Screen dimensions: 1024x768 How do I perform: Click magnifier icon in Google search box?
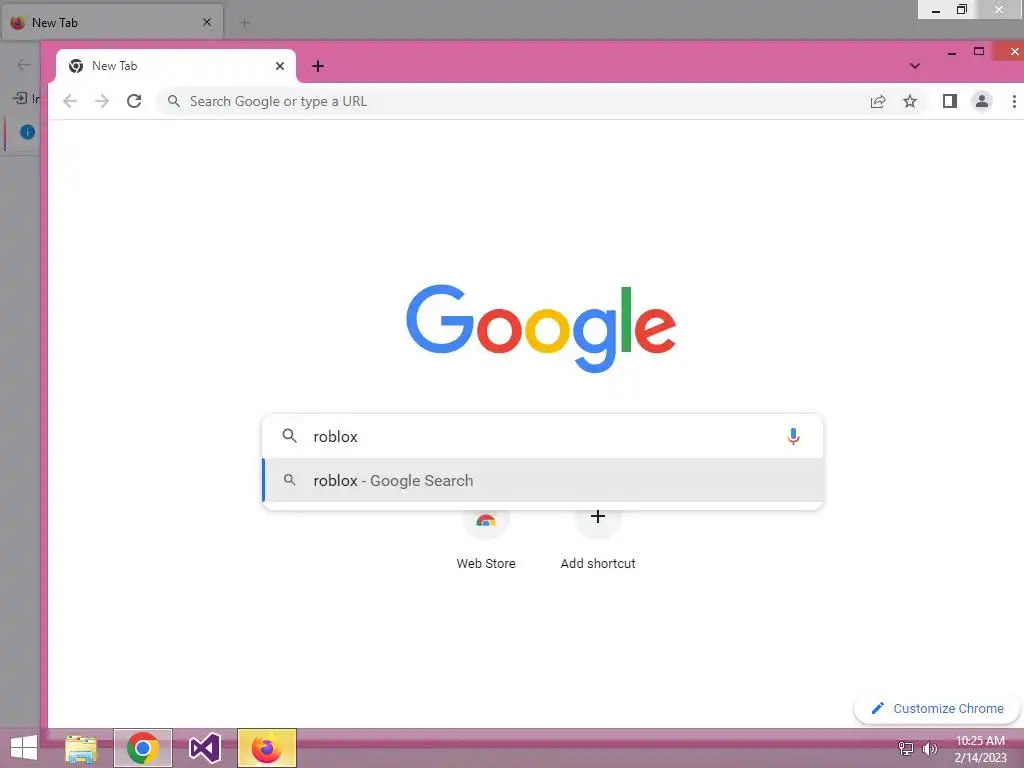289,436
